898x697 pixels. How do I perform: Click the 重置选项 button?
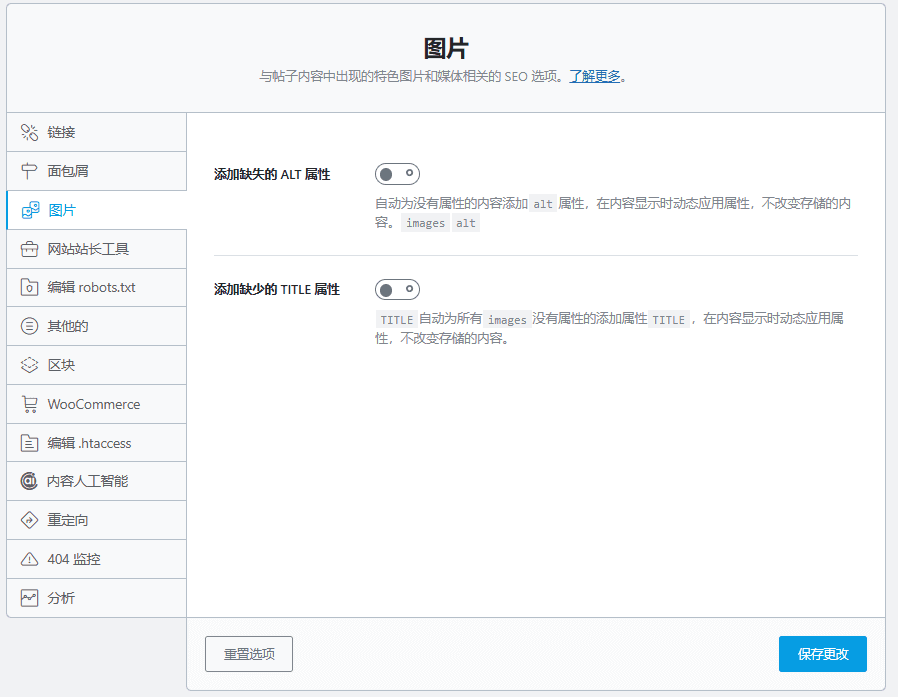[249, 654]
